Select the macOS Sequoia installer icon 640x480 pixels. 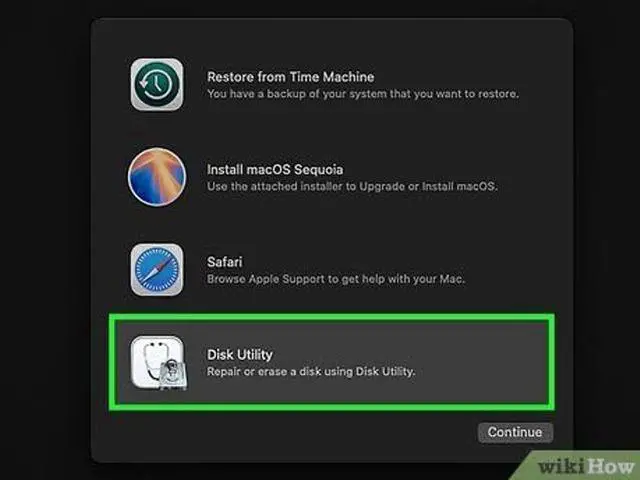click(x=157, y=177)
